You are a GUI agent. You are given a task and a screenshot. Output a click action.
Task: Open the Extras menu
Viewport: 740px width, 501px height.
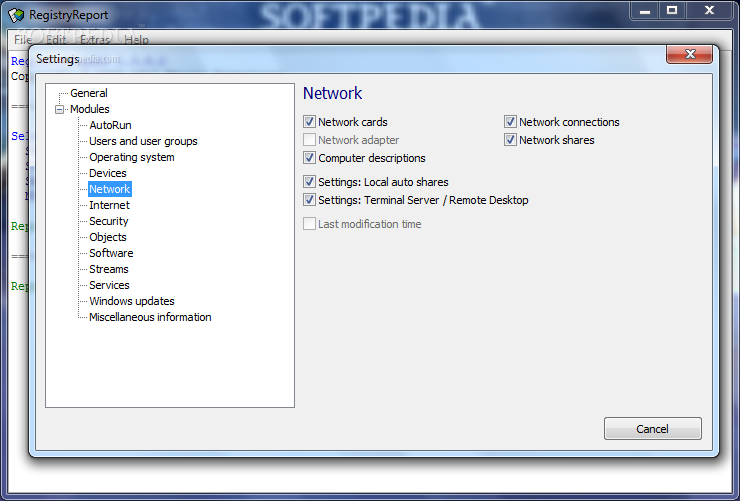95,40
